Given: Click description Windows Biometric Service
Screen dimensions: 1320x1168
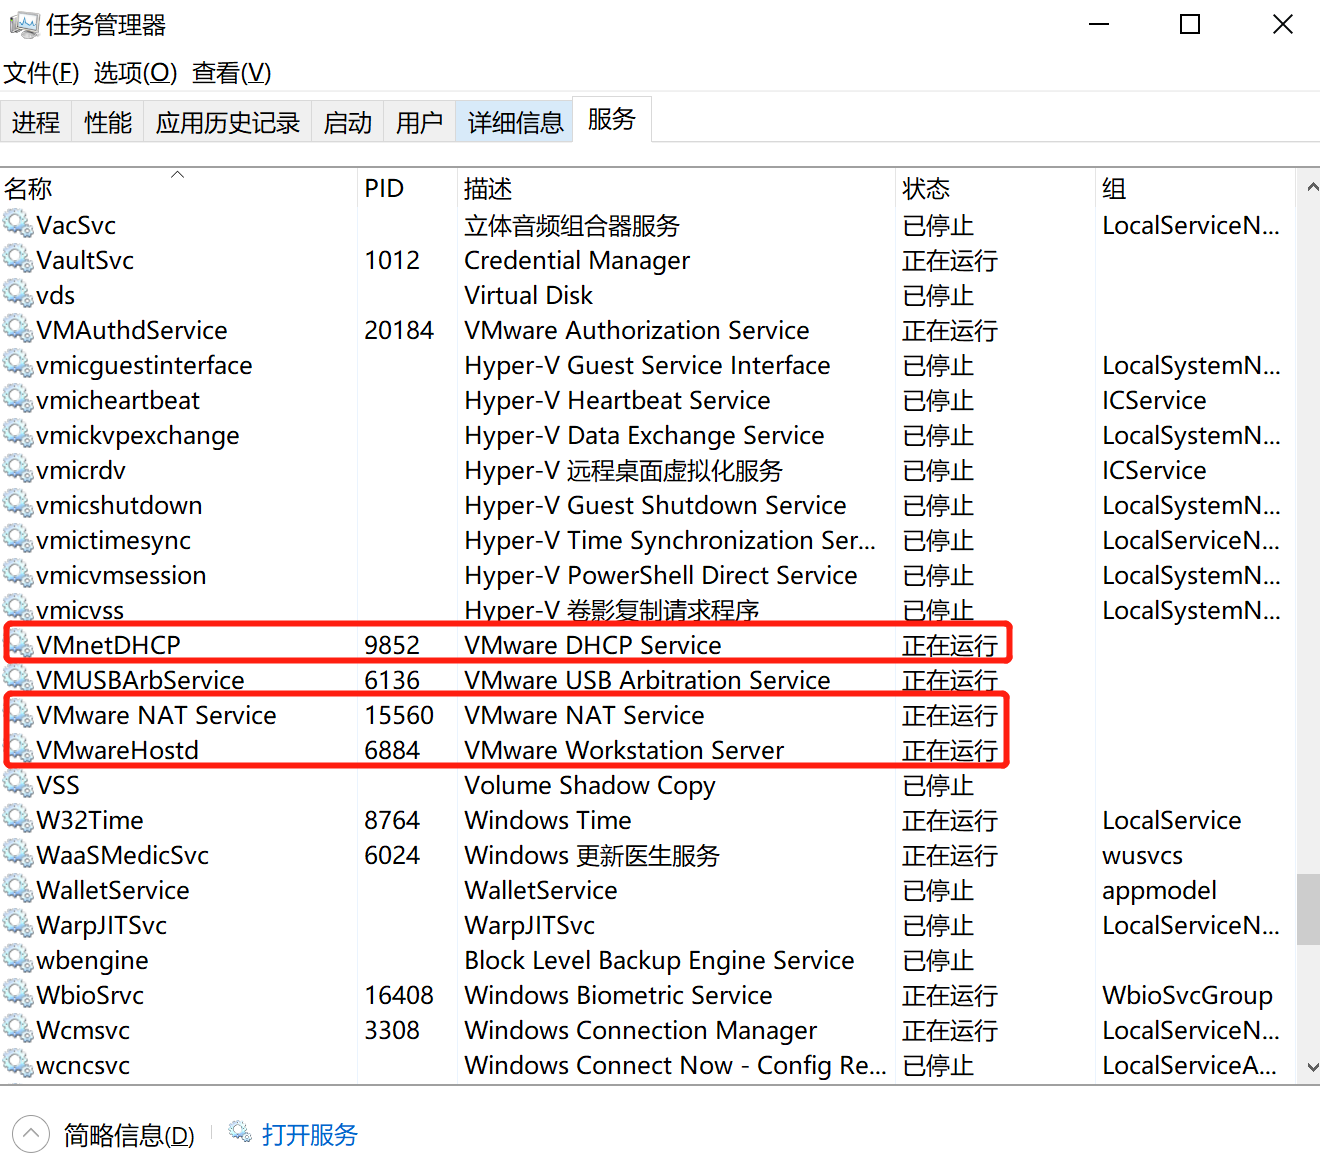Looking at the screenshot, I should click(x=618, y=995).
